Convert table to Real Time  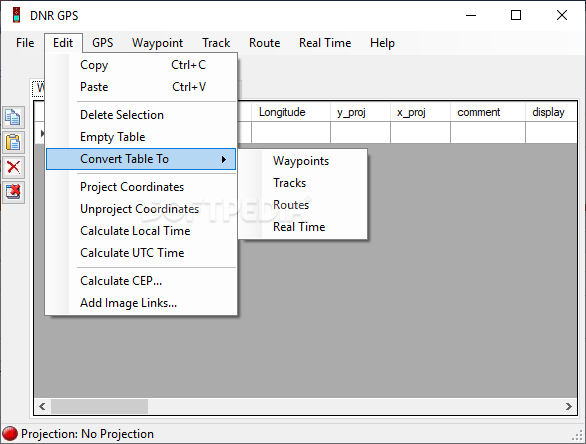[303, 227]
